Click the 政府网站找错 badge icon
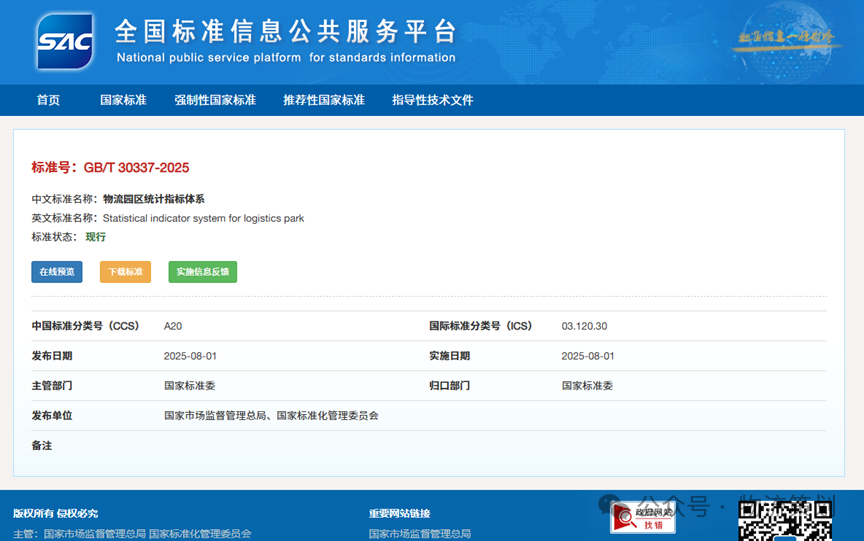Image resolution: width=864 pixels, height=541 pixels. [x=643, y=518]
